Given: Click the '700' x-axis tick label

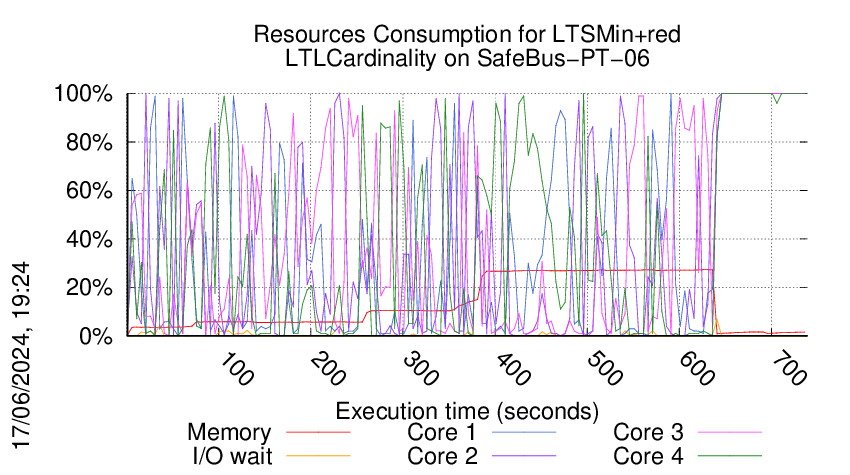Looking at the screenshot, I should [x=790, y=369].
